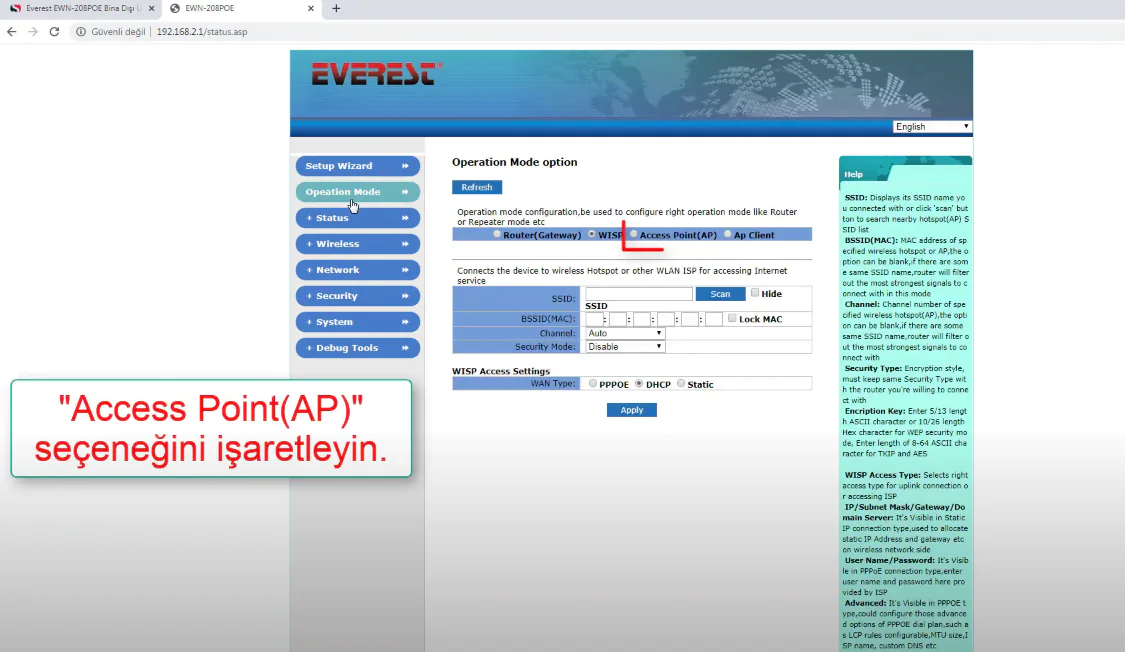This screenshot has width=1125, height=652.
Task: Select the Router(Gateway) operation mode
Action: coord(498,235)
